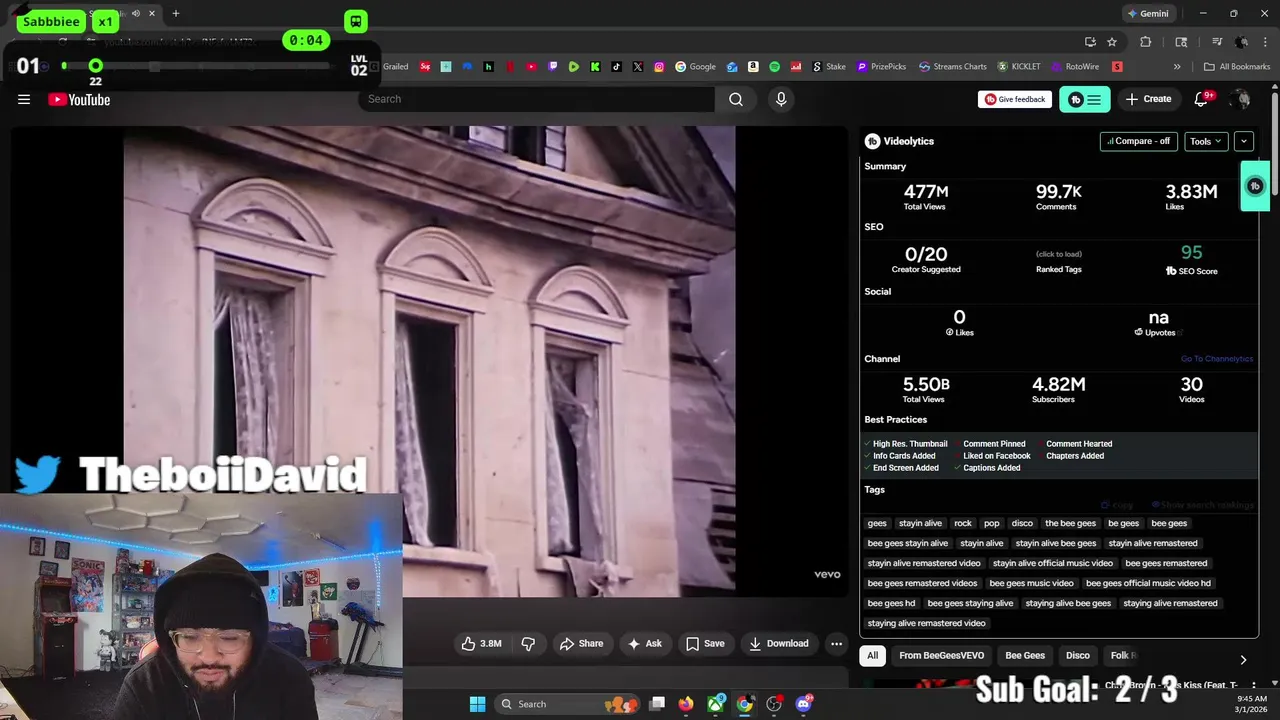Select the Disco filter chip

pyautogui.click(x=1078, y=656)
